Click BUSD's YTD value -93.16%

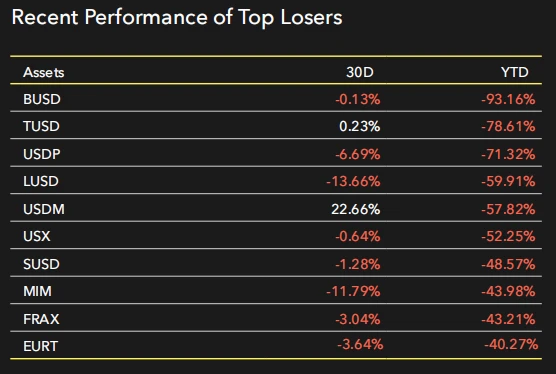508,99
